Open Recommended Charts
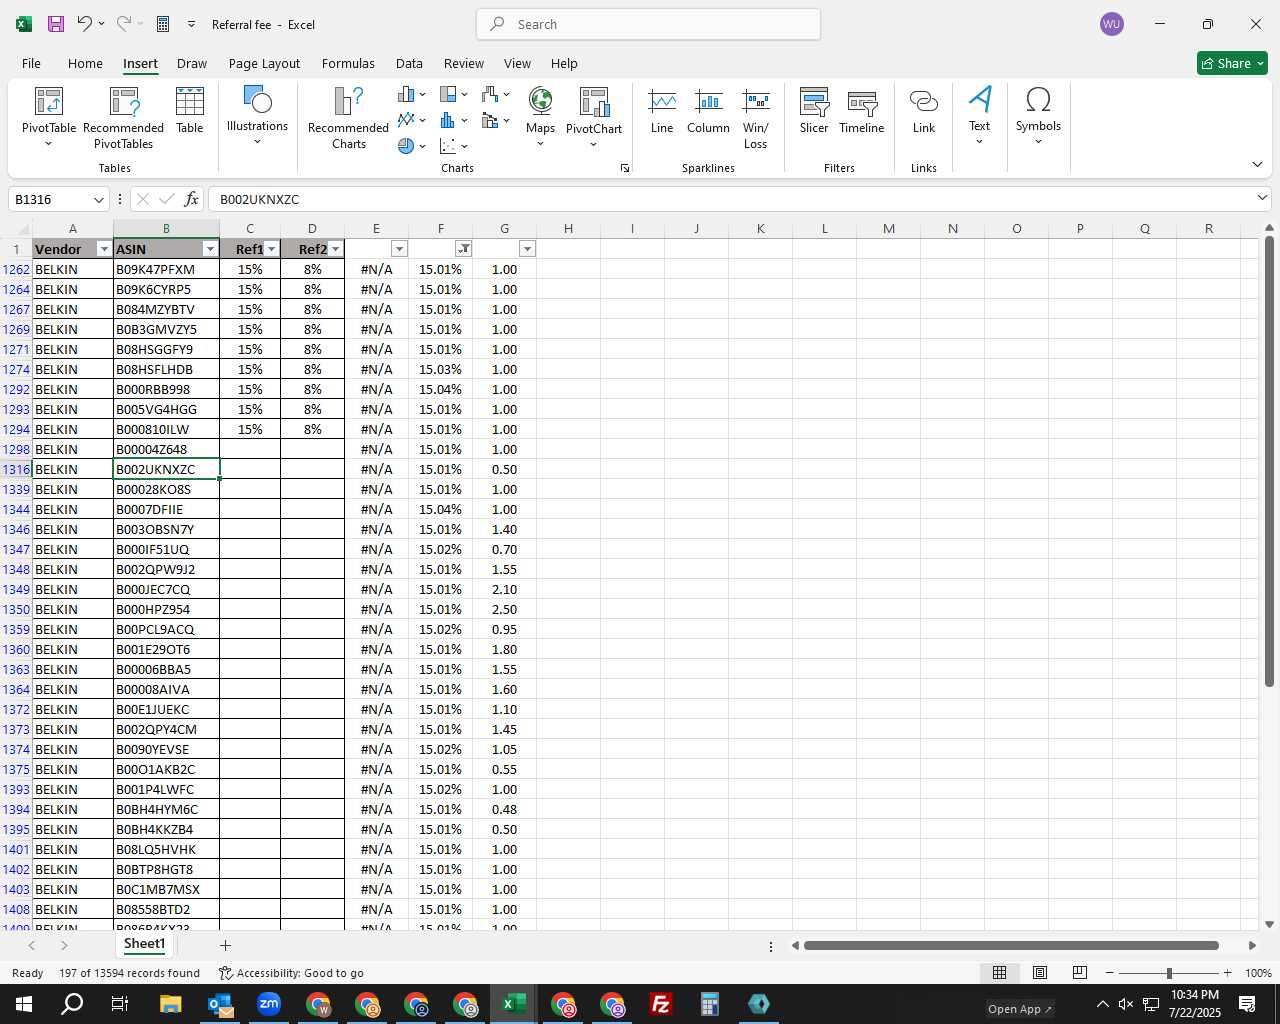The height and width of the screenshot is (1024, 1280). pos(348,118)
